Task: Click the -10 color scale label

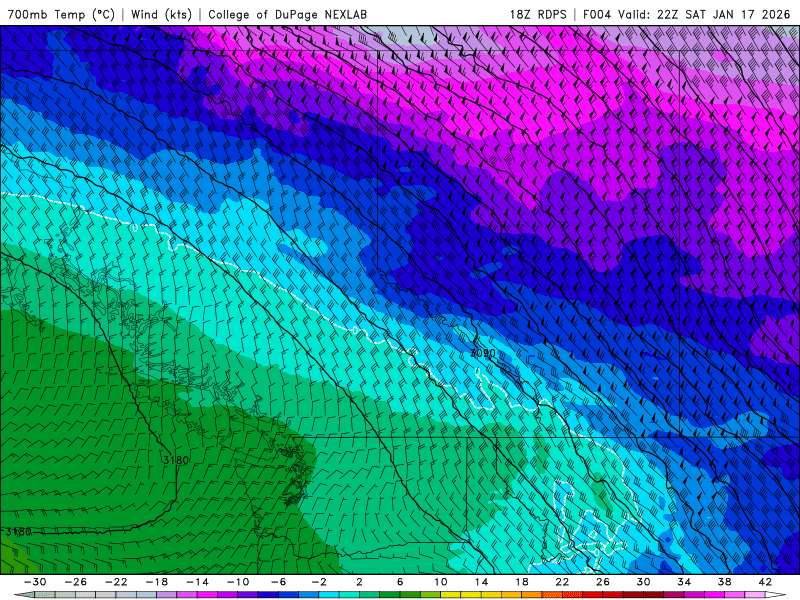Action: (x=238, y=582)
